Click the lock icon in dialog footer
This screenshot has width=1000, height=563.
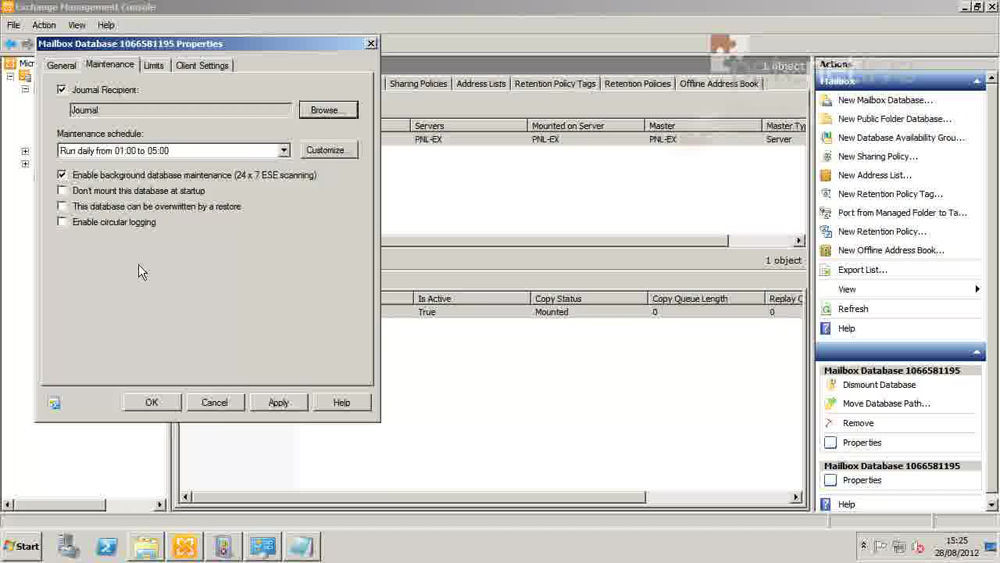click(x=54, y=403)
